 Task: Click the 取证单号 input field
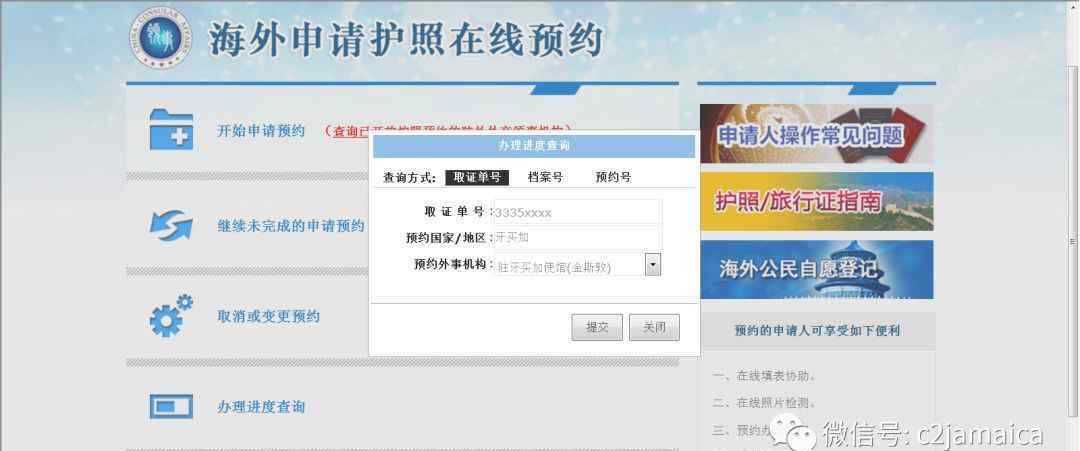click(578, 212)
